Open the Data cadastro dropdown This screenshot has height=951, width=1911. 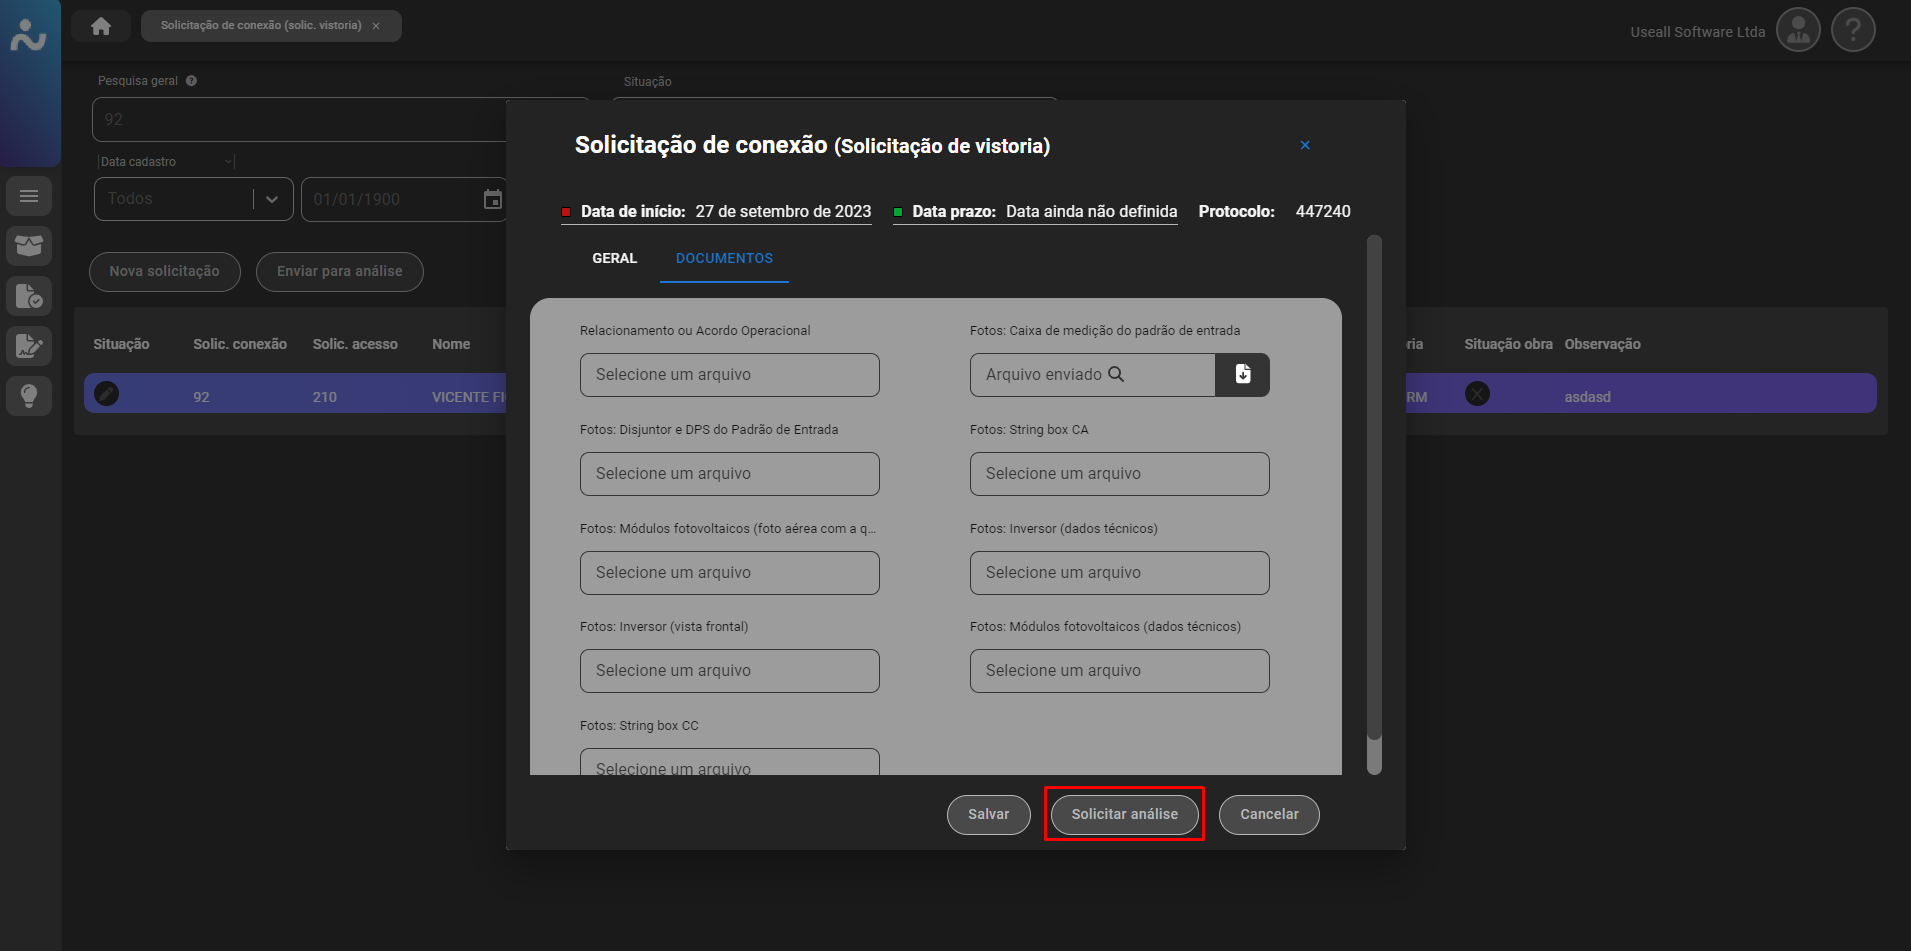click(166, 162)
